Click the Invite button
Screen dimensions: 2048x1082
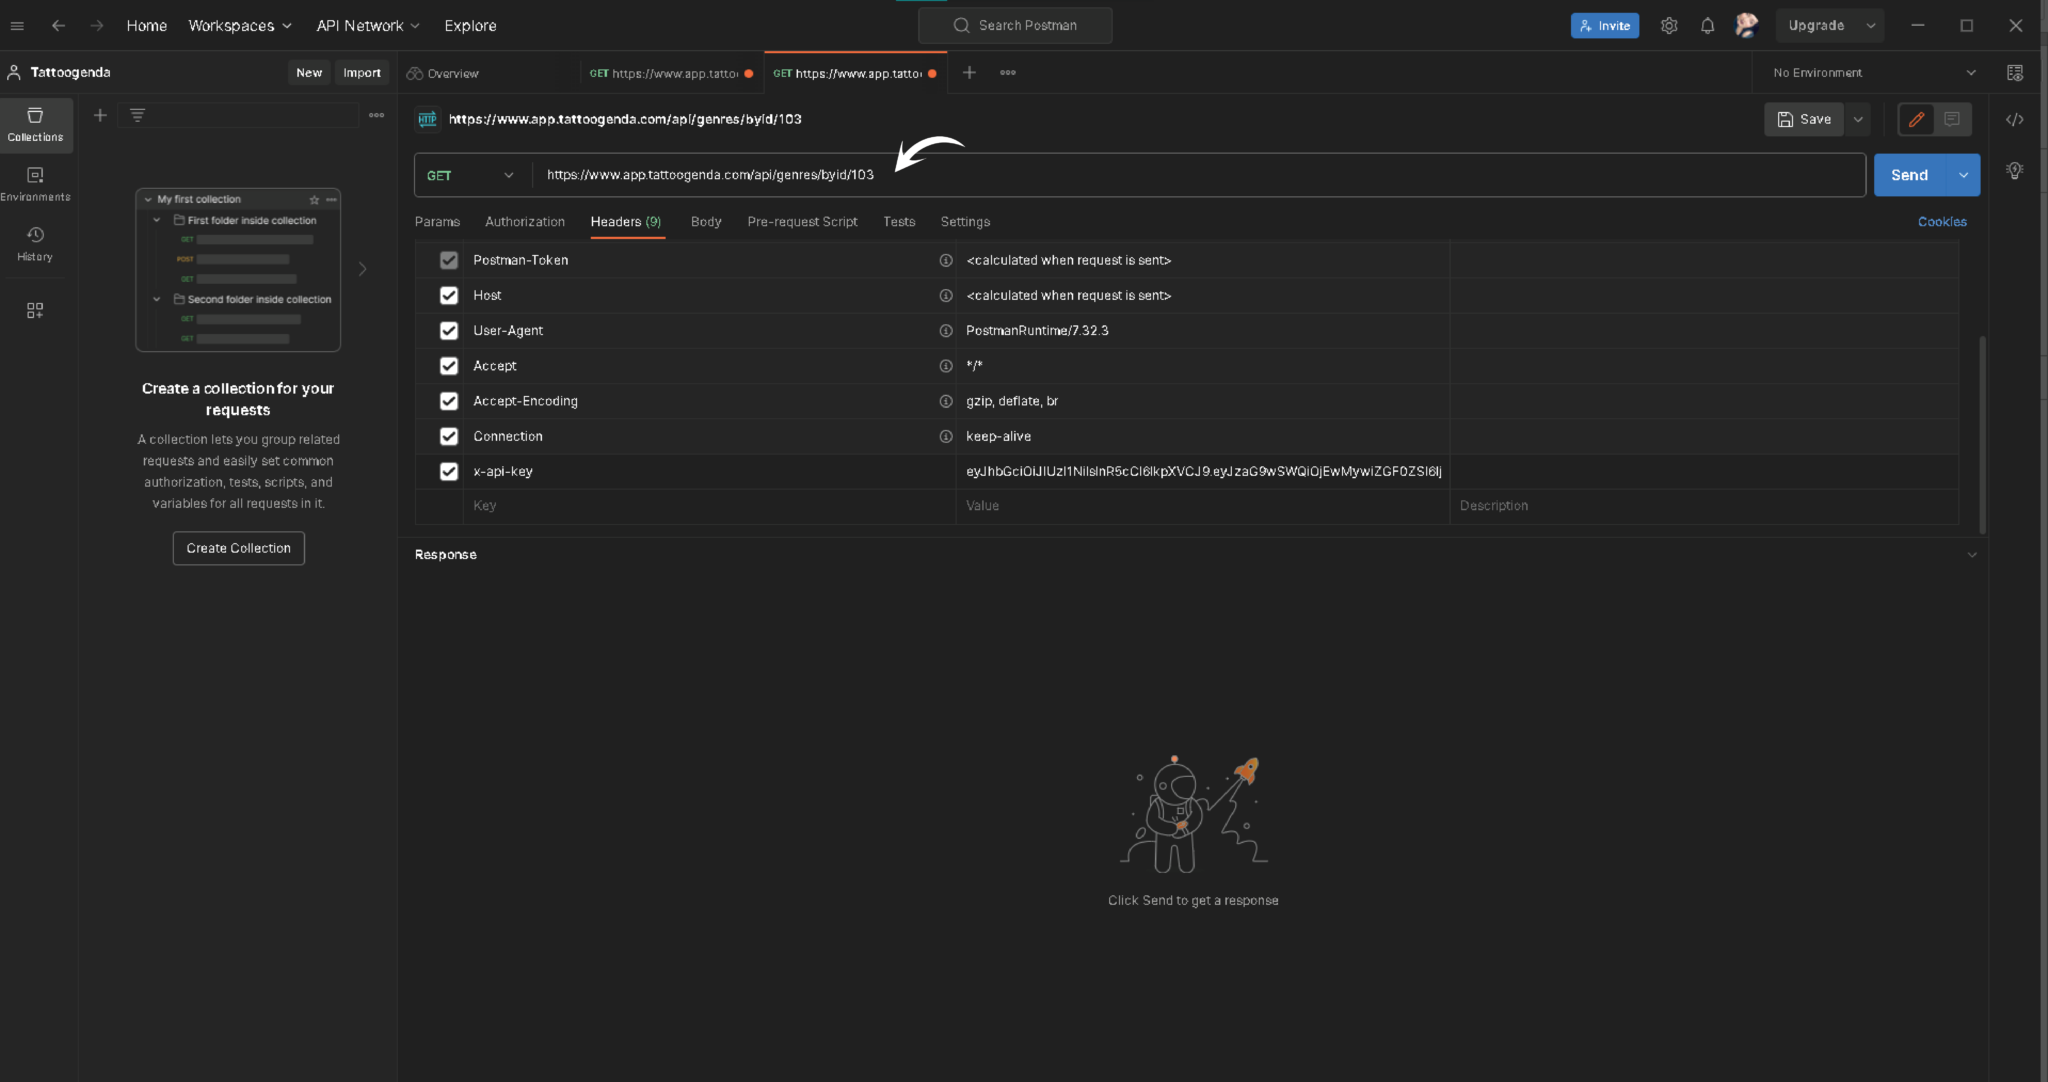pos(1605,26)
